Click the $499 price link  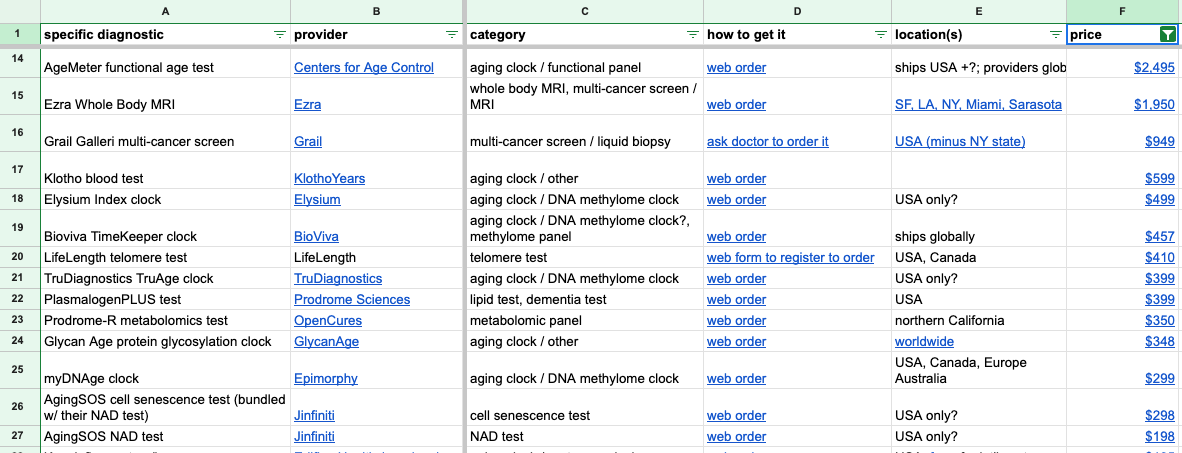pyautogui.click(x=1160, y=200)
